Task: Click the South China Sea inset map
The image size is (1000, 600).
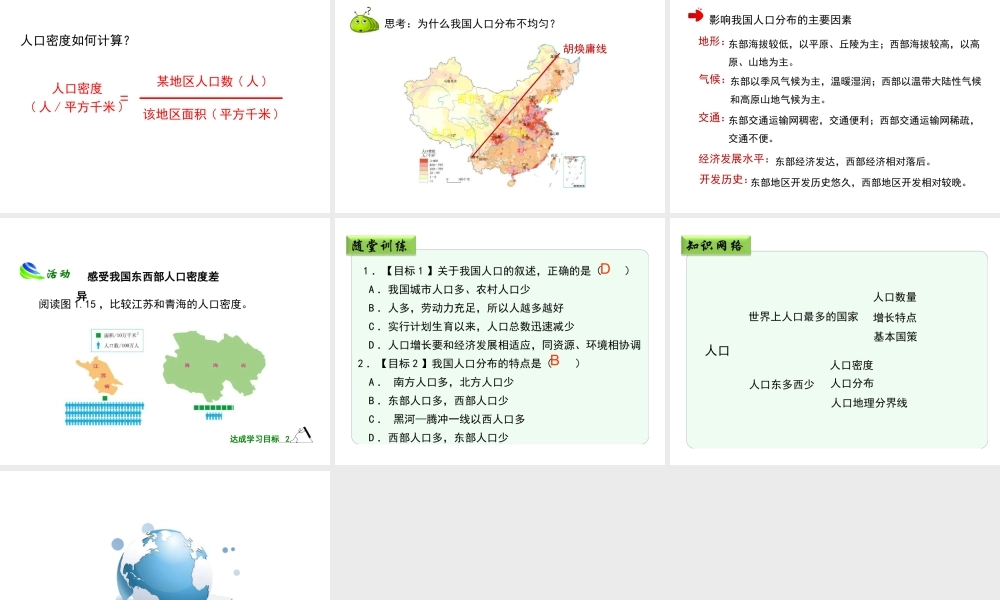Action: 574,172
